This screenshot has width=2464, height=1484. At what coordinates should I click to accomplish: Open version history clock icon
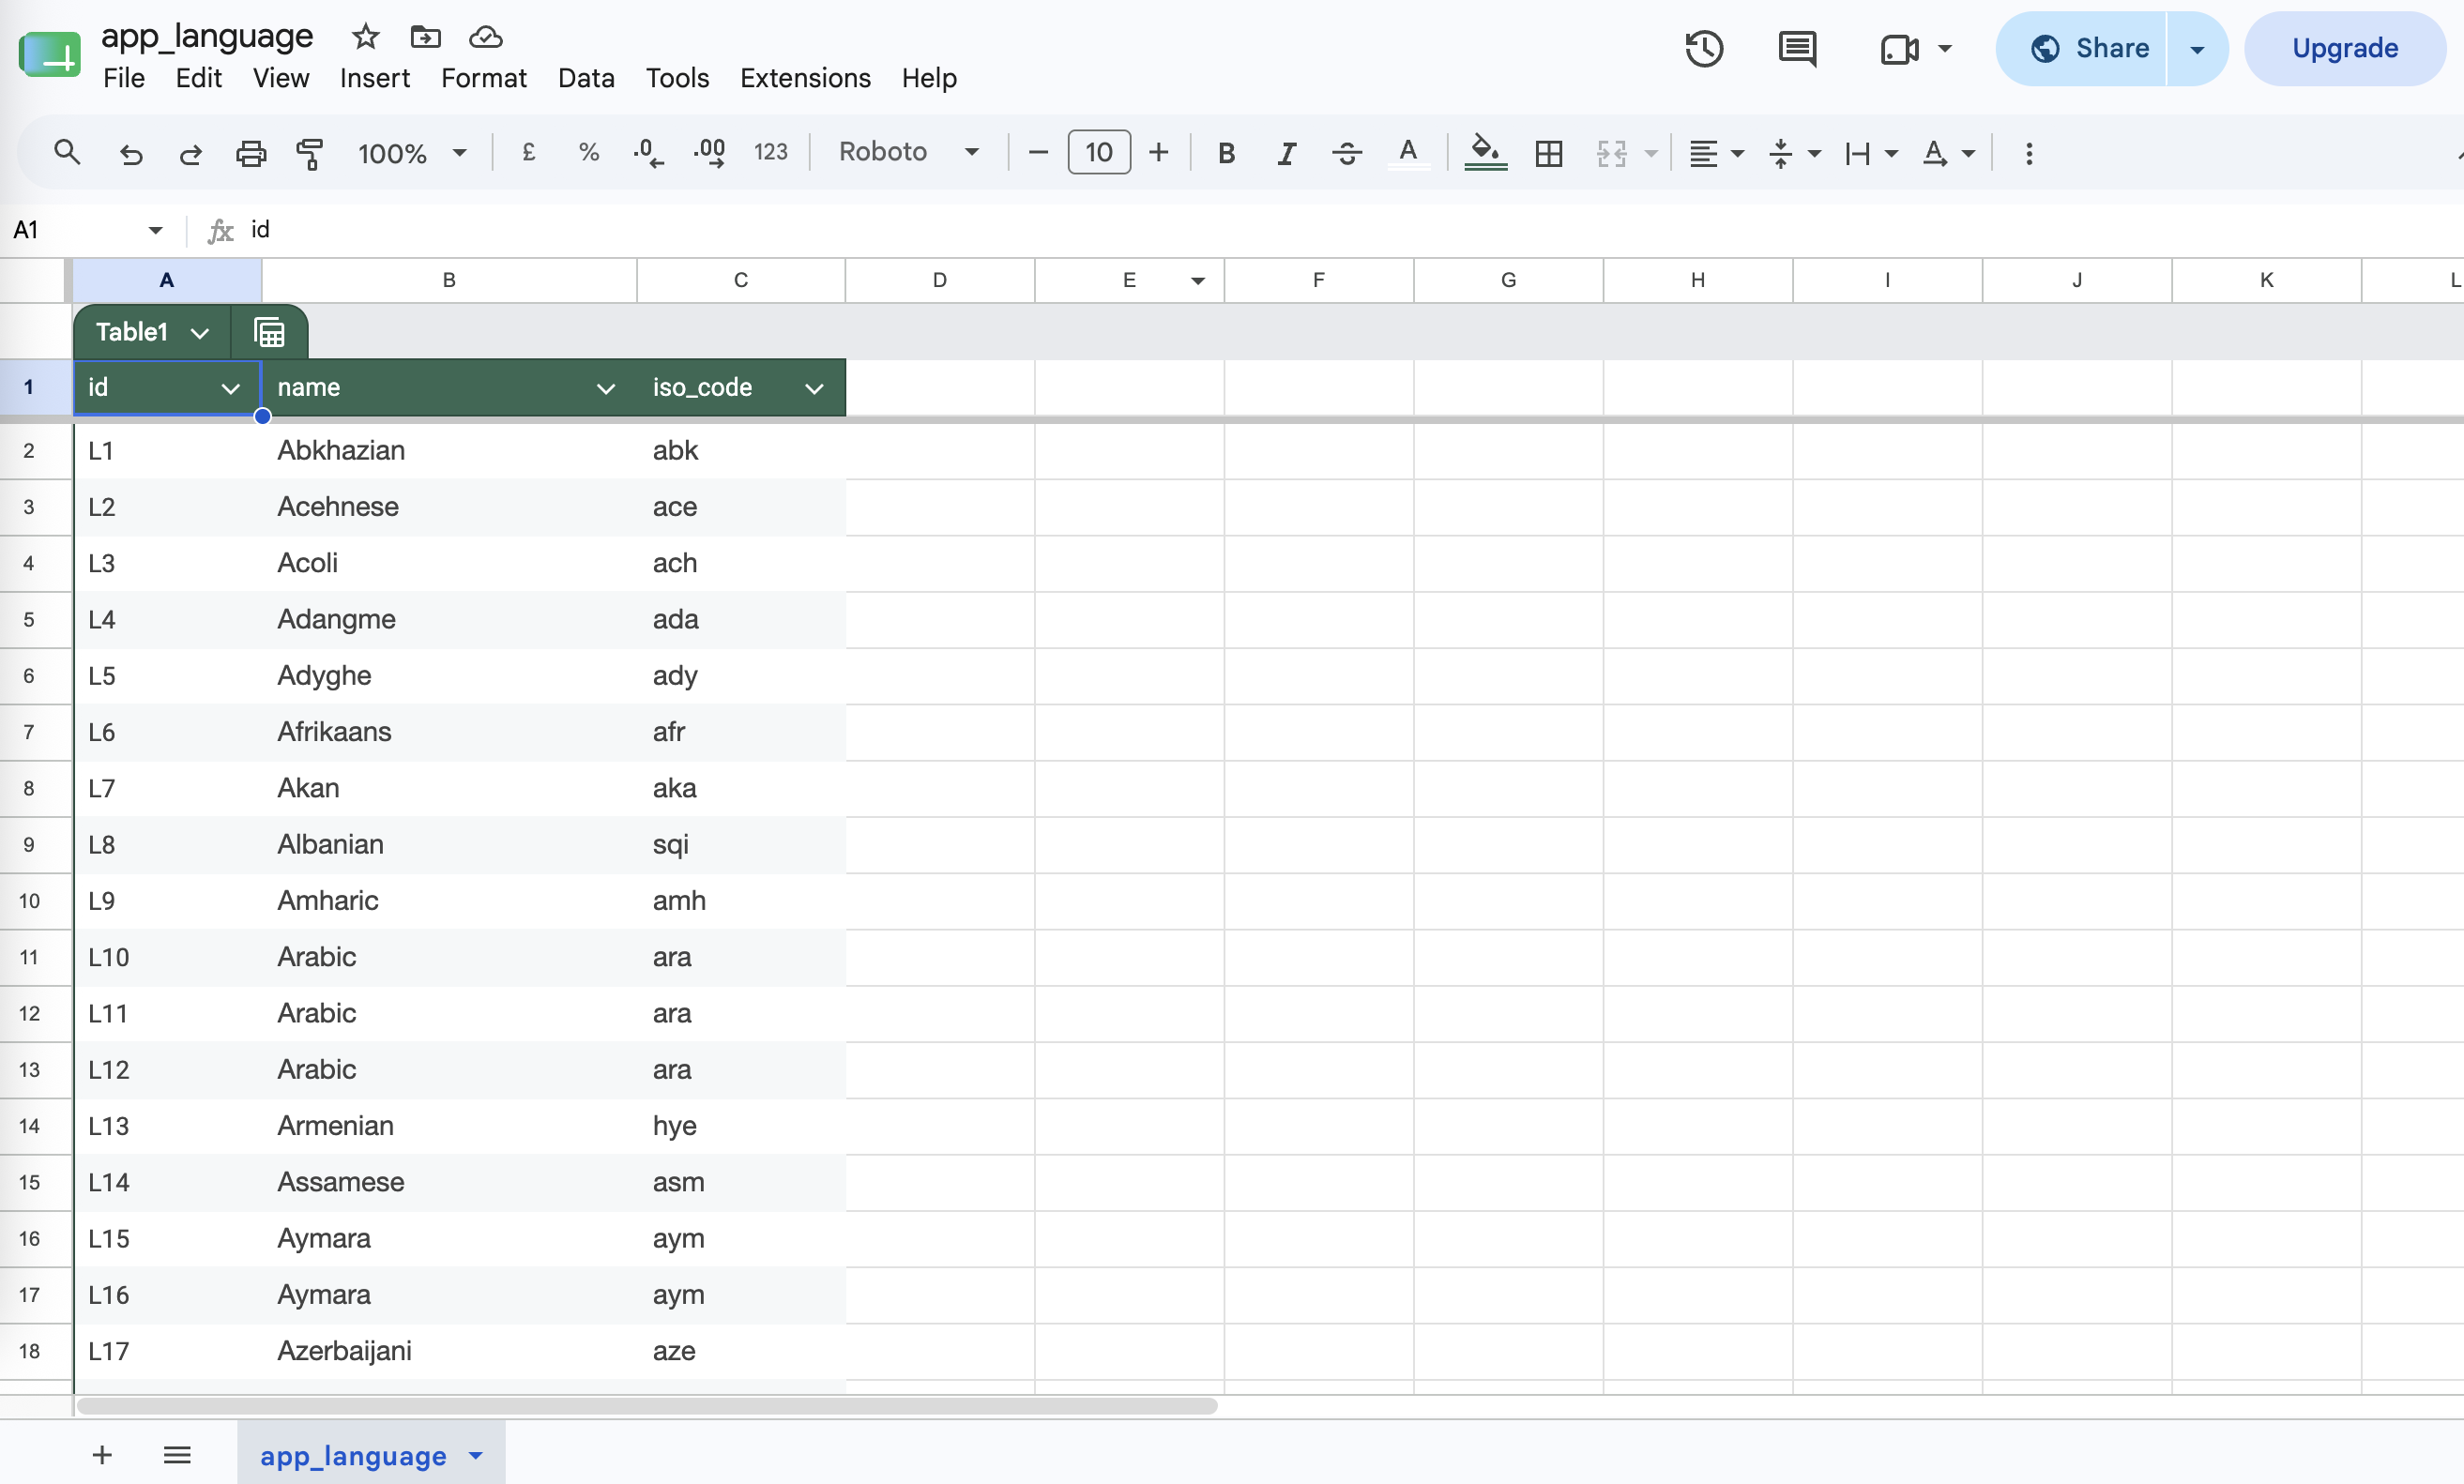coord(1704,48)
